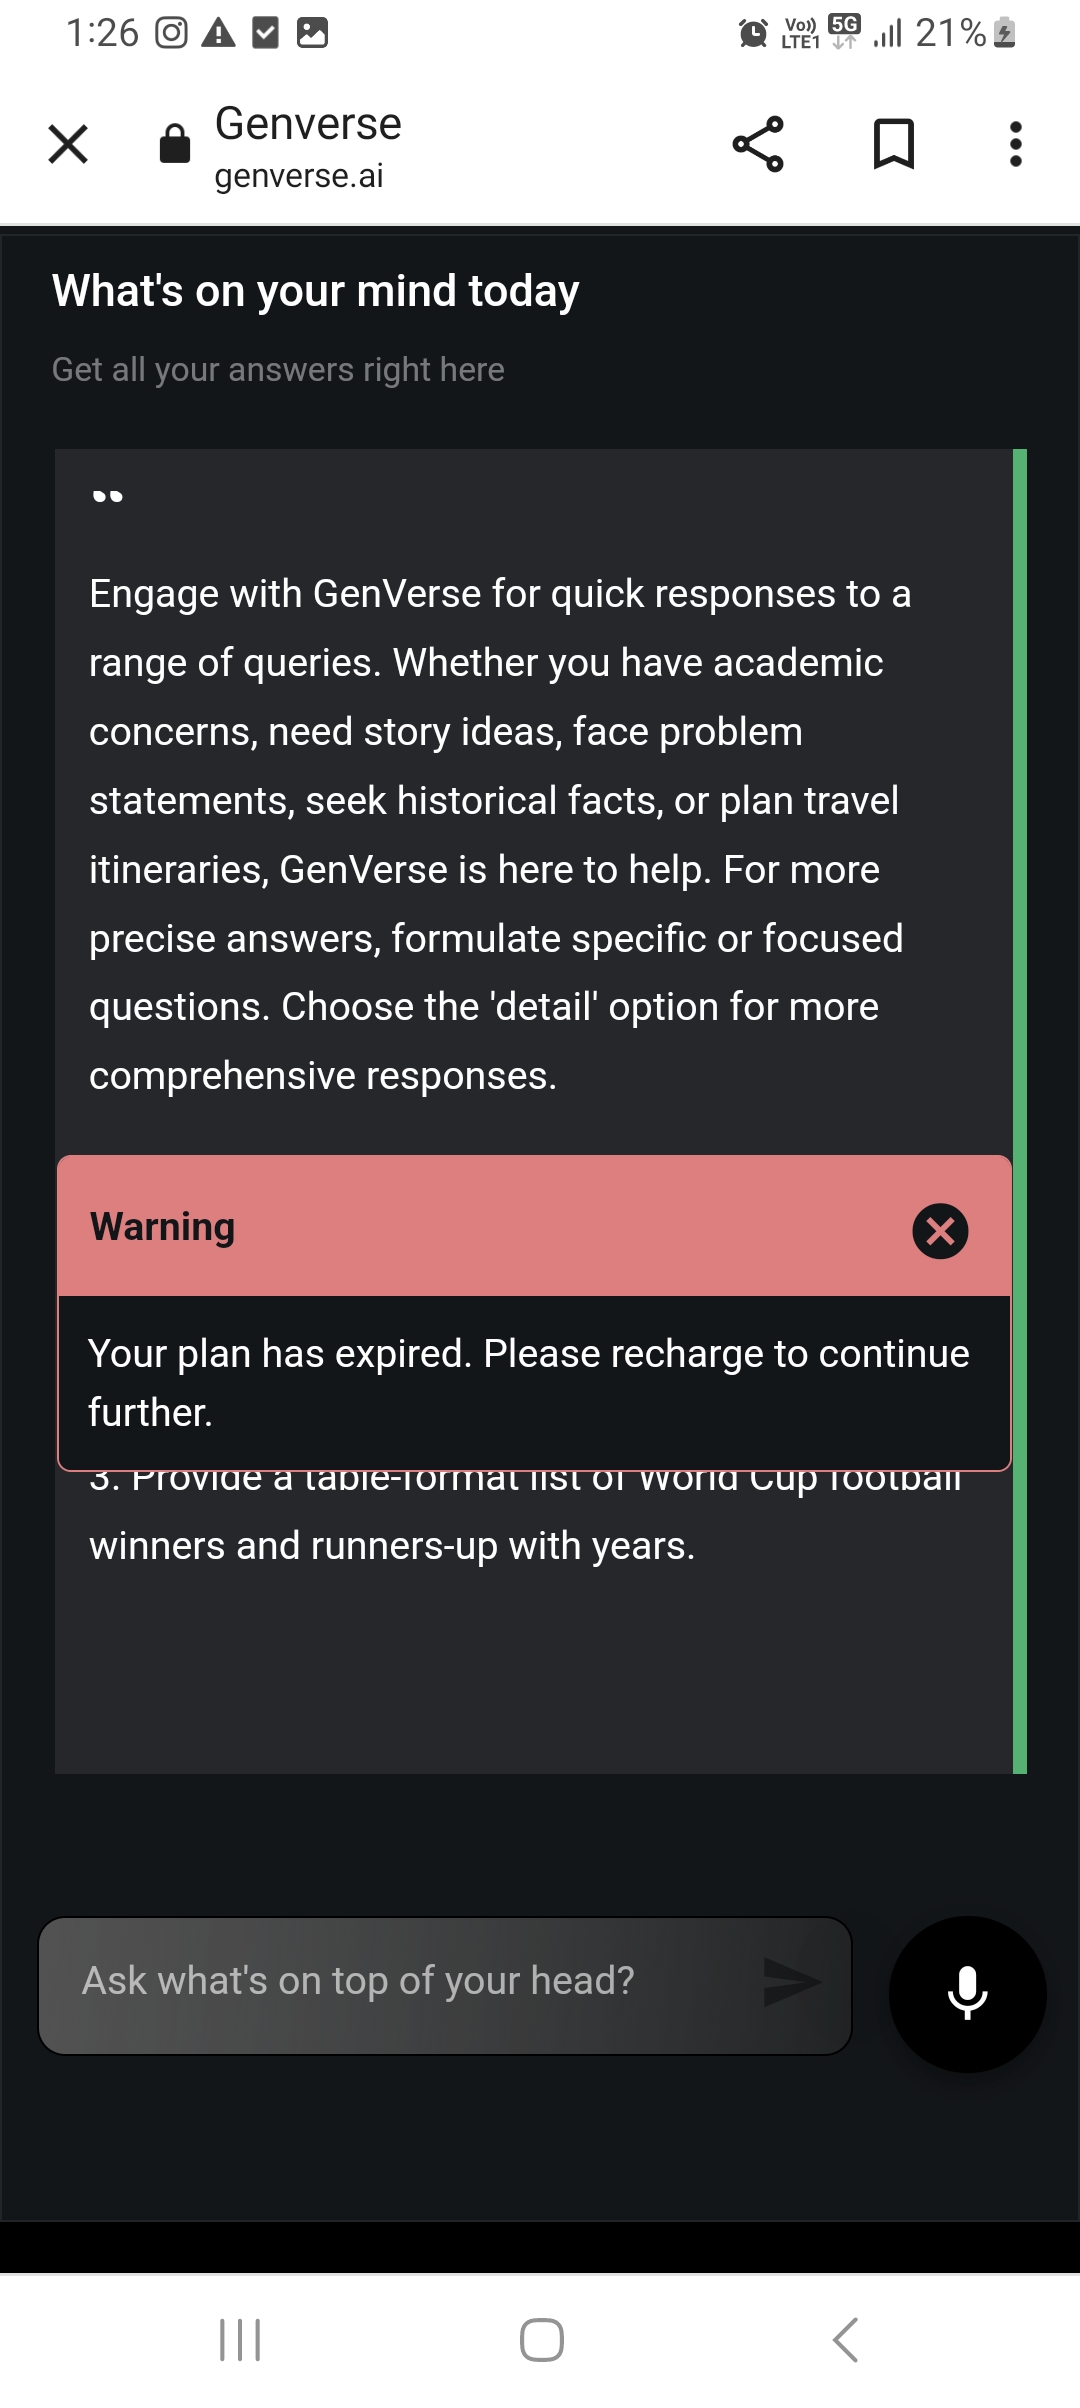Open Android recent apps

[x=240, y=2340]
